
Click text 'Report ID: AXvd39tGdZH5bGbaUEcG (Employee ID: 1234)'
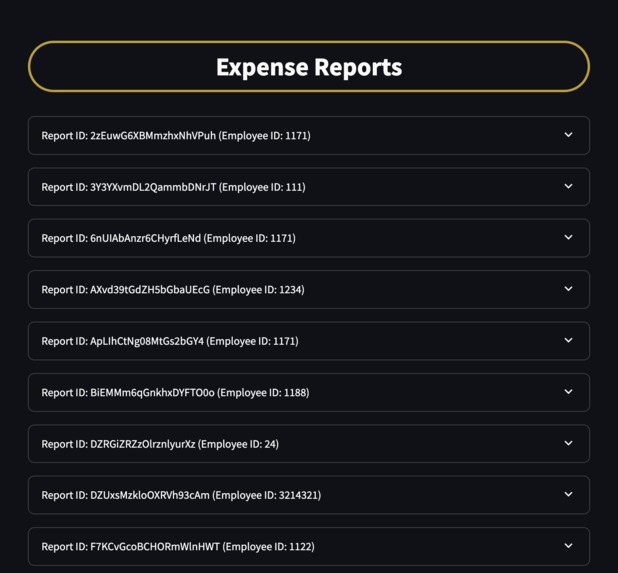(x=173, y=290)
